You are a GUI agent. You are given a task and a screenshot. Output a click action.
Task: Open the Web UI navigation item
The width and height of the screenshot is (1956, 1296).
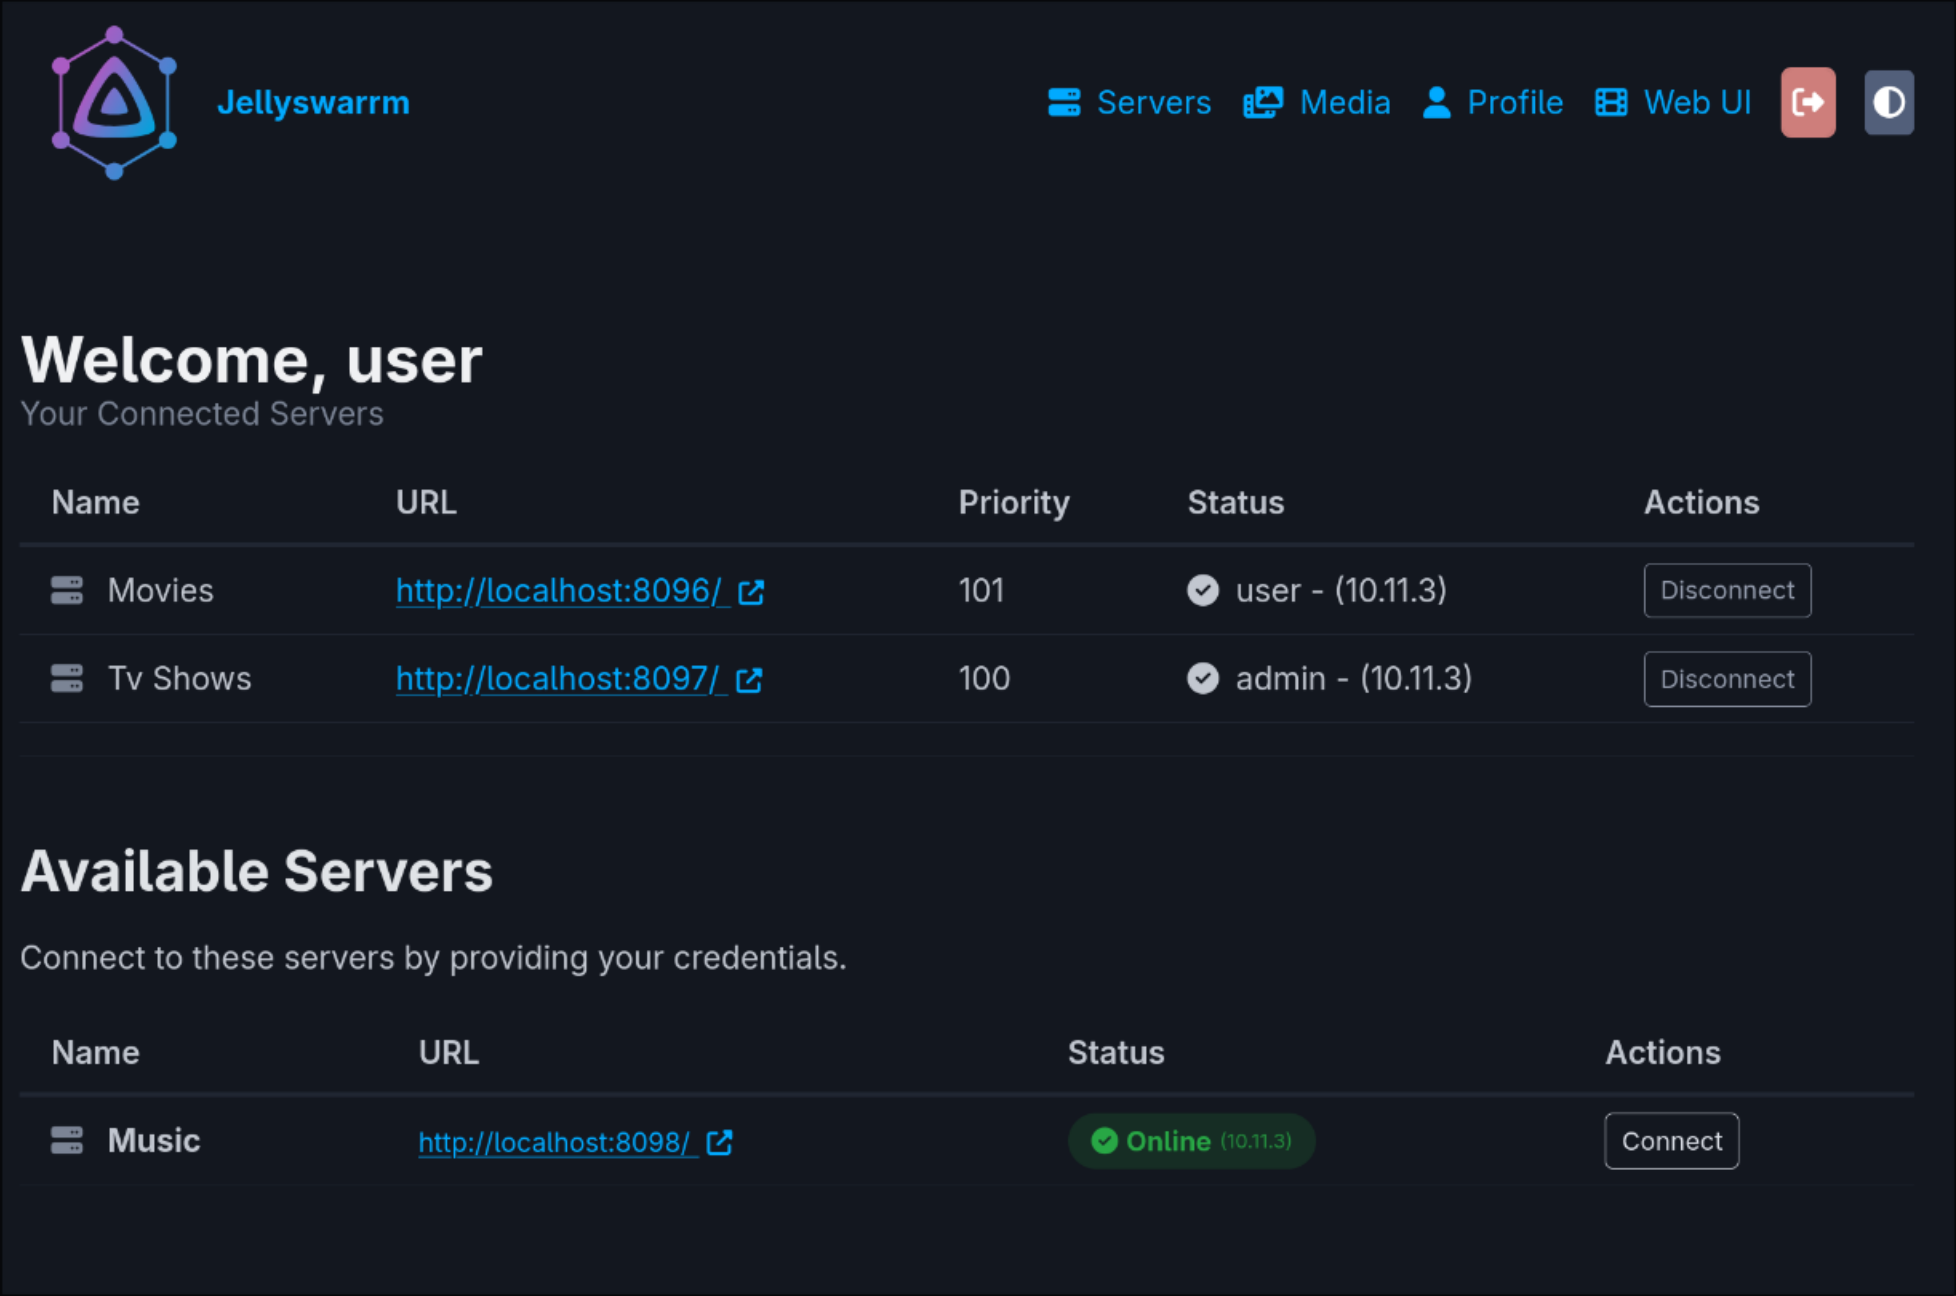(1673, 102)
